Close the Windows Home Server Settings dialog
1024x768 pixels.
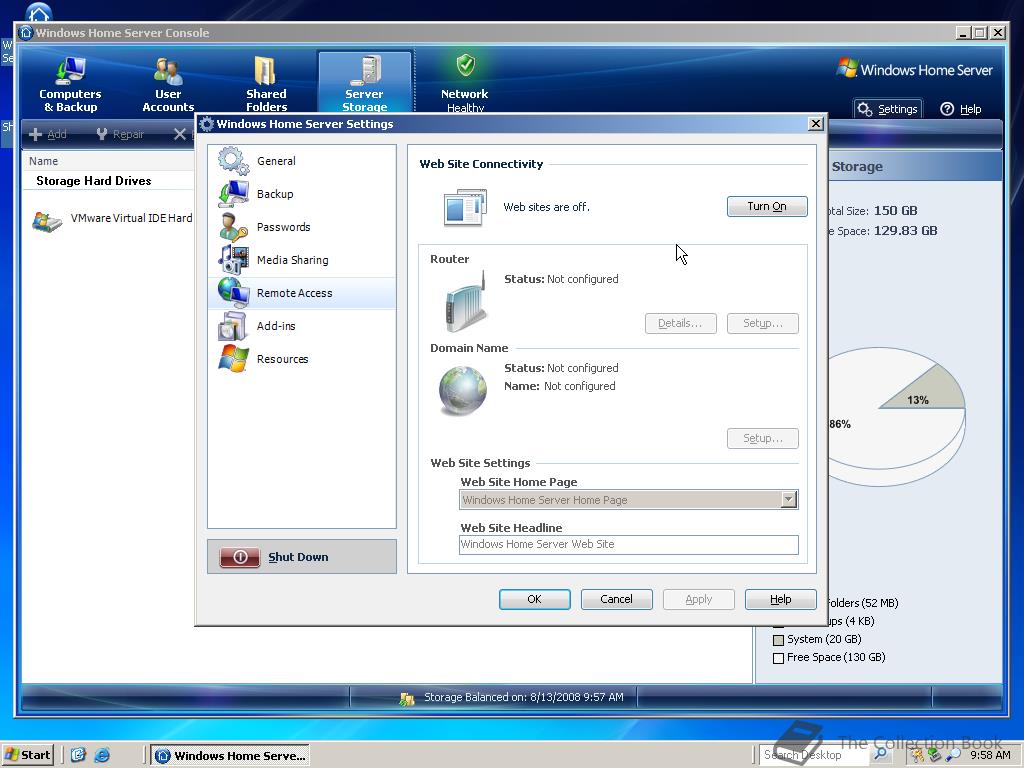pyautogui.click(x=815, y=124)
